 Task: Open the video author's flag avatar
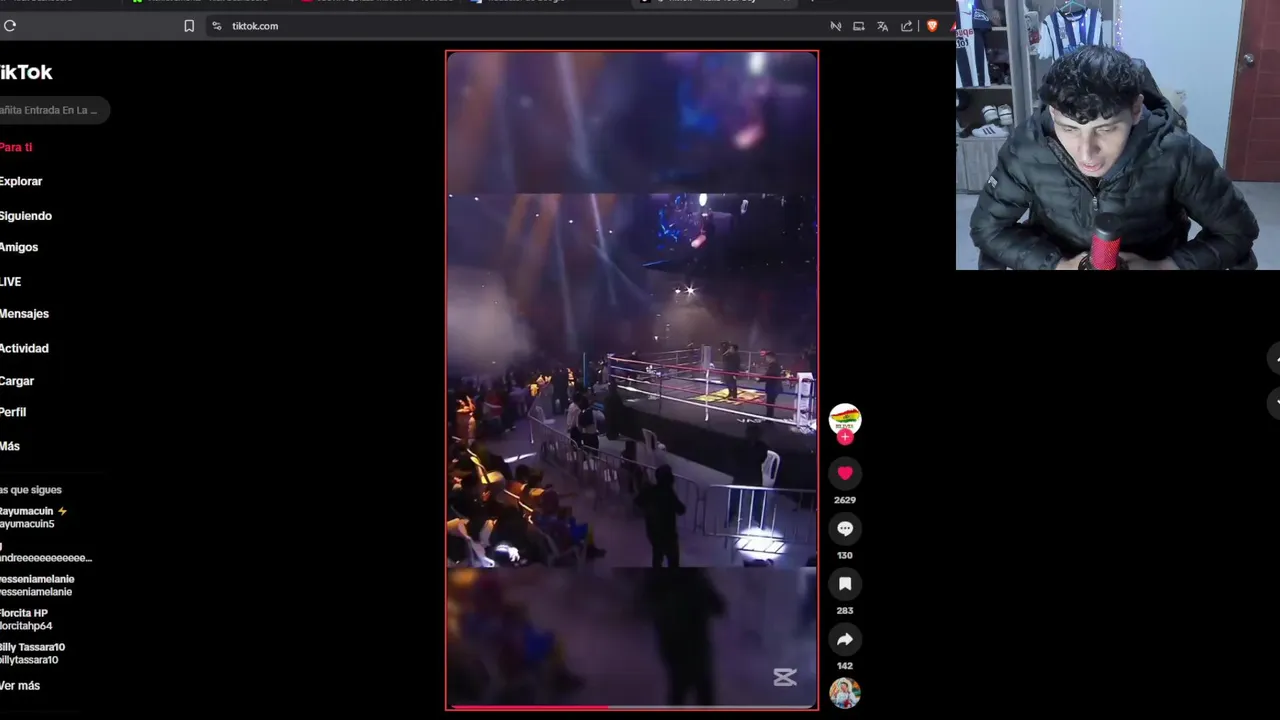click(x=845, y=418)
